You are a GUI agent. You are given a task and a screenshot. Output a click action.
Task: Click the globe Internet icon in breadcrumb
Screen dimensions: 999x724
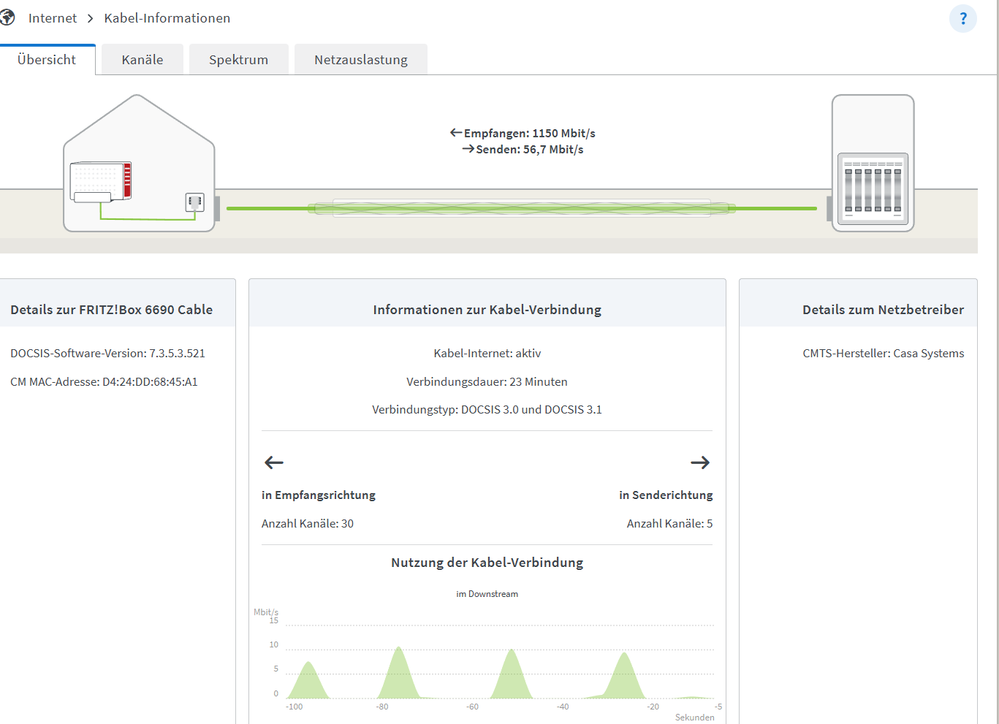pyautogui.click(x=6, y=18)
